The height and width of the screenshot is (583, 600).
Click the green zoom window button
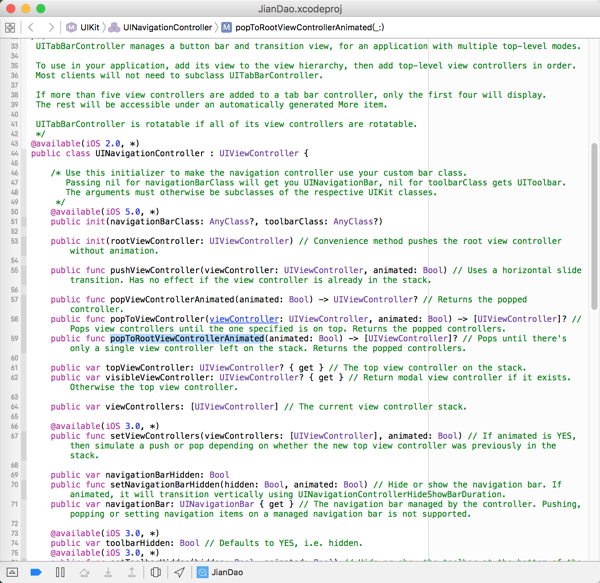tap(41, 8)
